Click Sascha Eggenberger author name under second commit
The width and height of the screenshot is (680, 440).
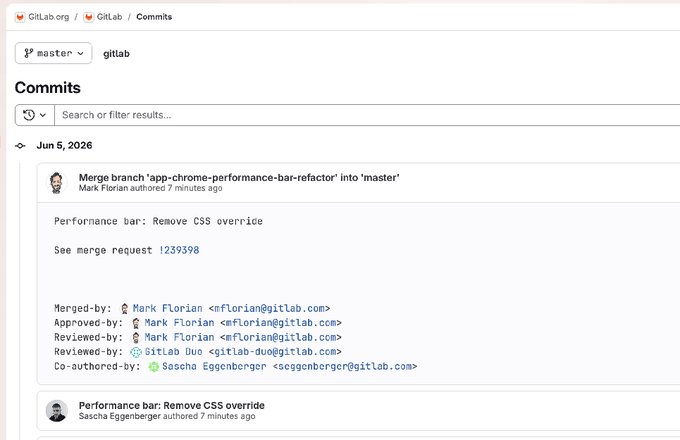pyautogui.click(x=120, y=416)
